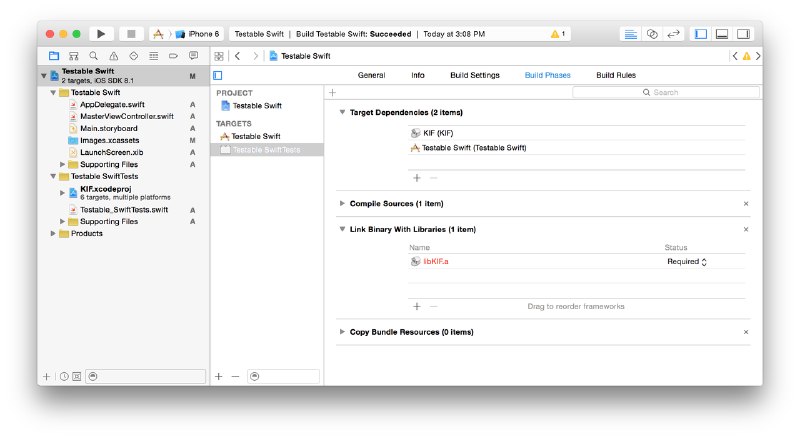Select libKIF.a library row
This screenshot has width=800, height=439.
click(577, 261)
